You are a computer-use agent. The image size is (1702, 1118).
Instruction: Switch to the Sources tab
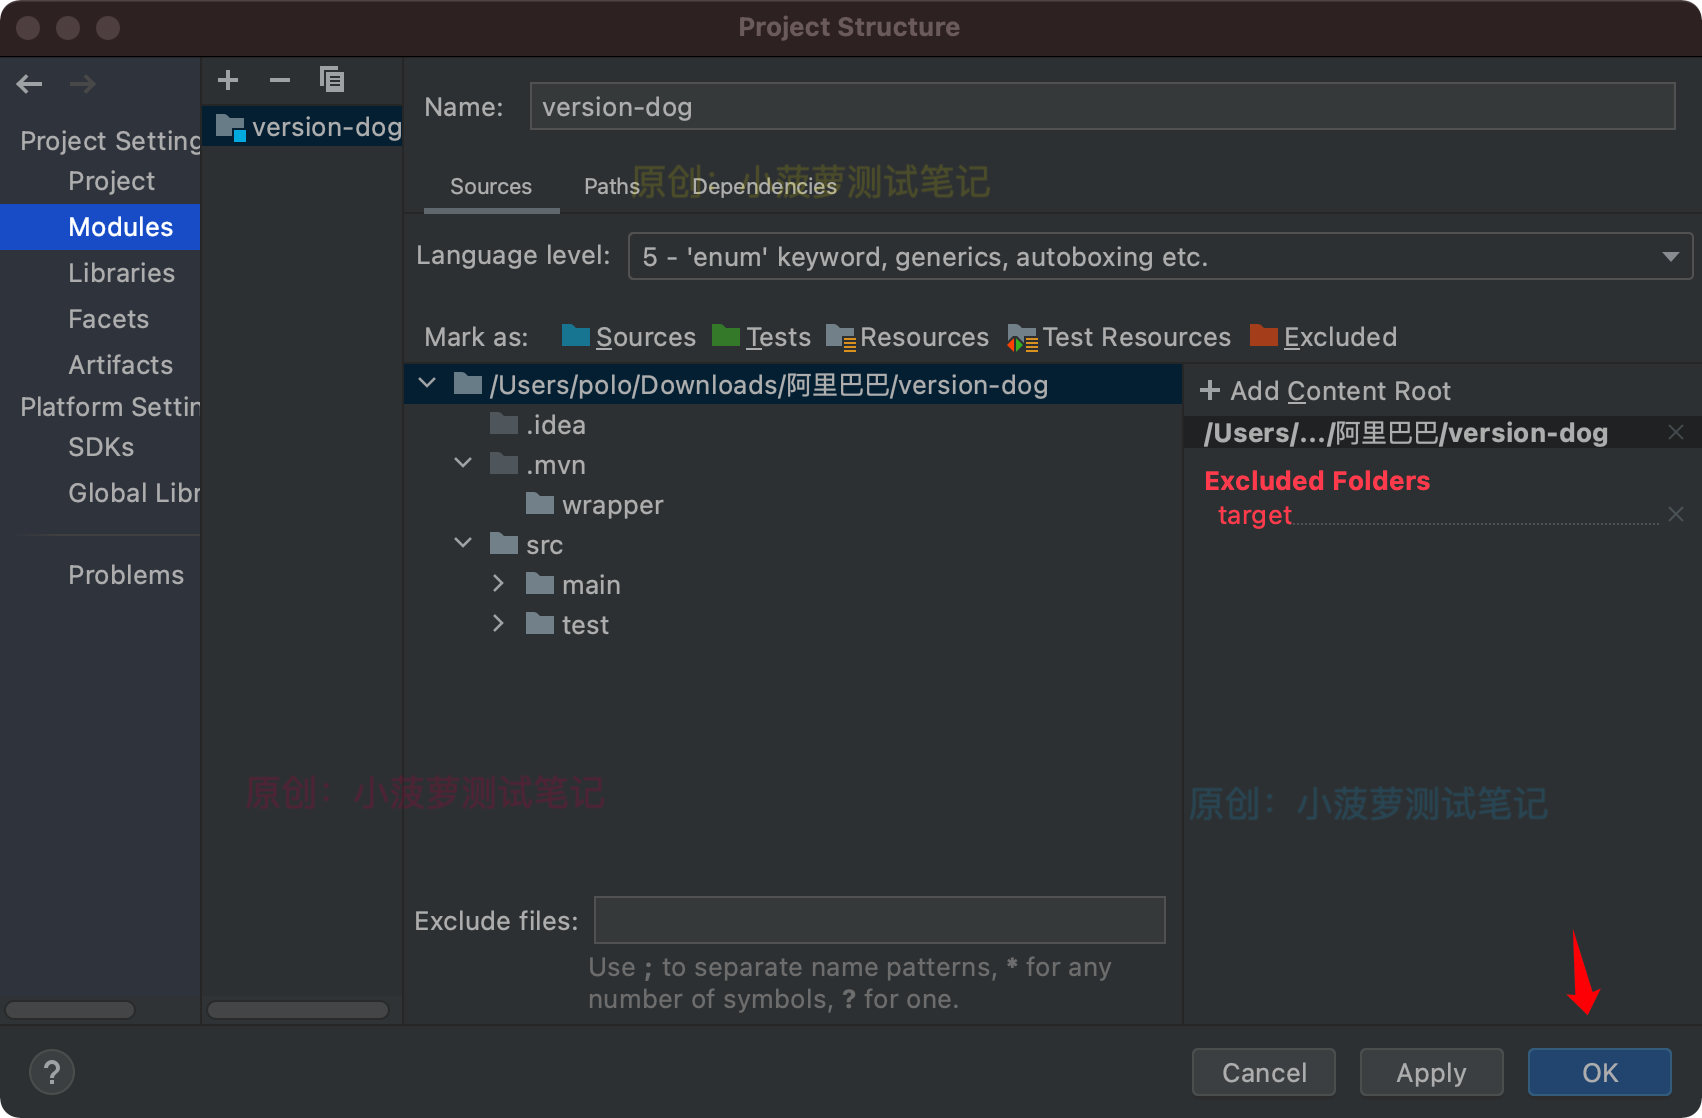click(x=491, y=187)
